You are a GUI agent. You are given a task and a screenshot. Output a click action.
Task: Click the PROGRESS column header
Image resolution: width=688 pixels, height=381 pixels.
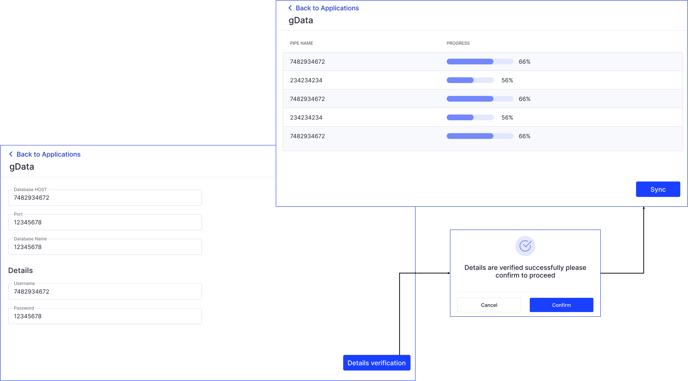point(458,43)
